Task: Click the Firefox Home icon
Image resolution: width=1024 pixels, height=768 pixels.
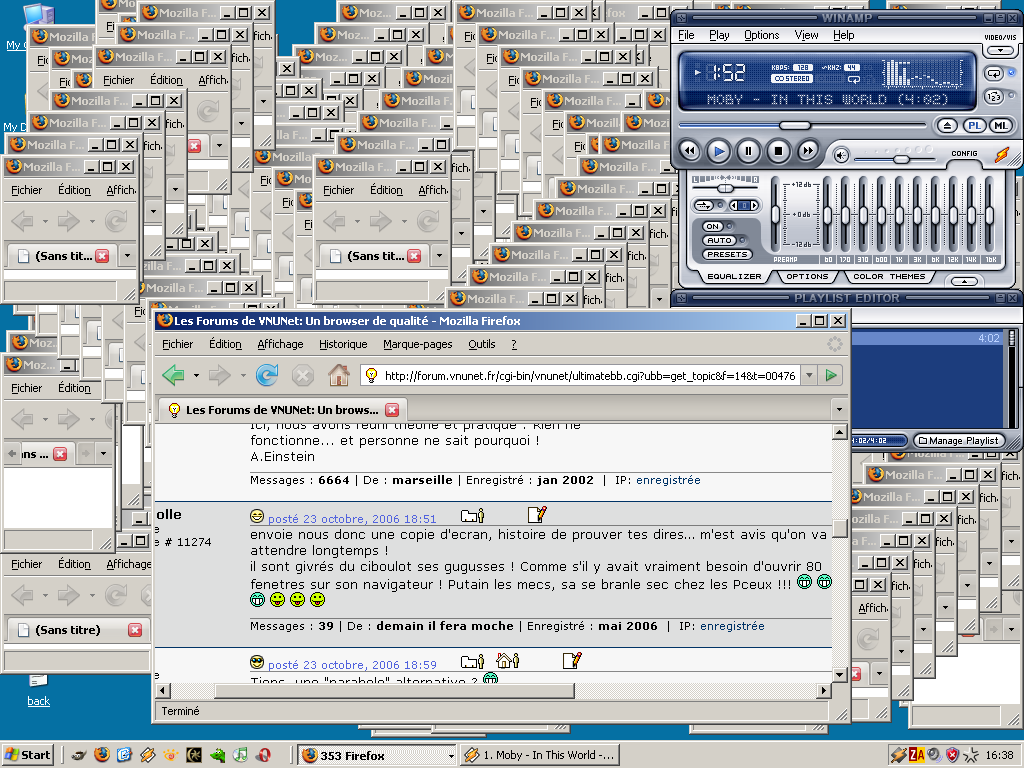Action: [x=338, y=376]
